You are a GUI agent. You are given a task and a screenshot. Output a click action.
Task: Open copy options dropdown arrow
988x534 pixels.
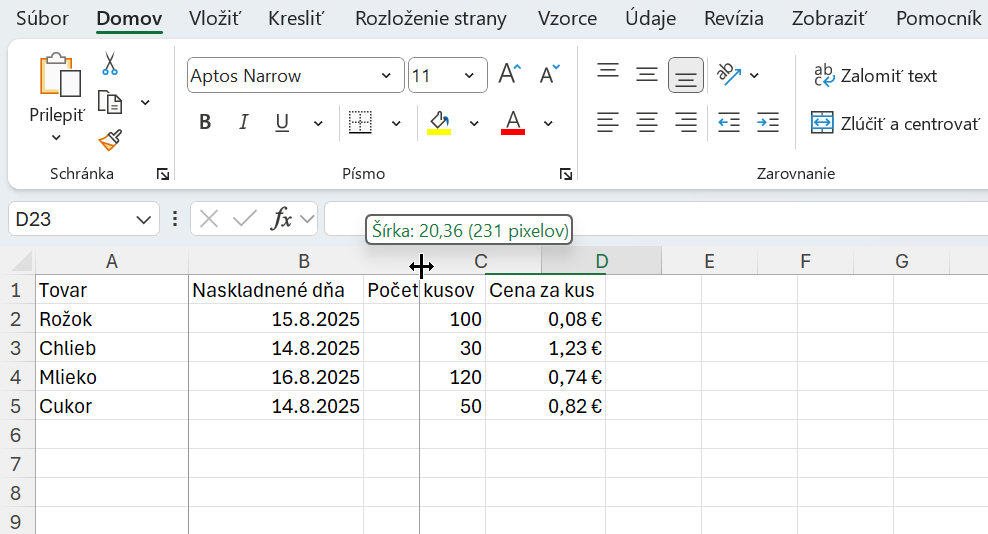pyautogui.click(x=146, y=102)
